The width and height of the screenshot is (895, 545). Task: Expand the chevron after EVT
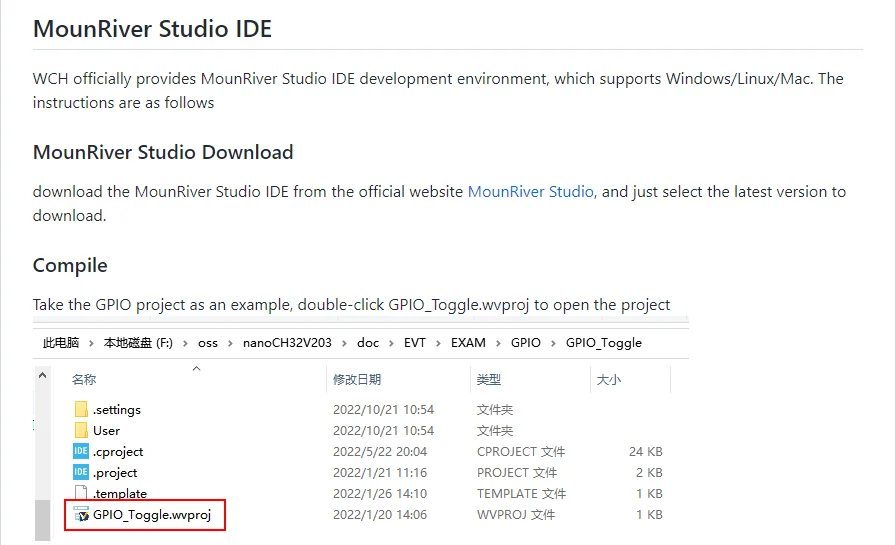(438, 343)
